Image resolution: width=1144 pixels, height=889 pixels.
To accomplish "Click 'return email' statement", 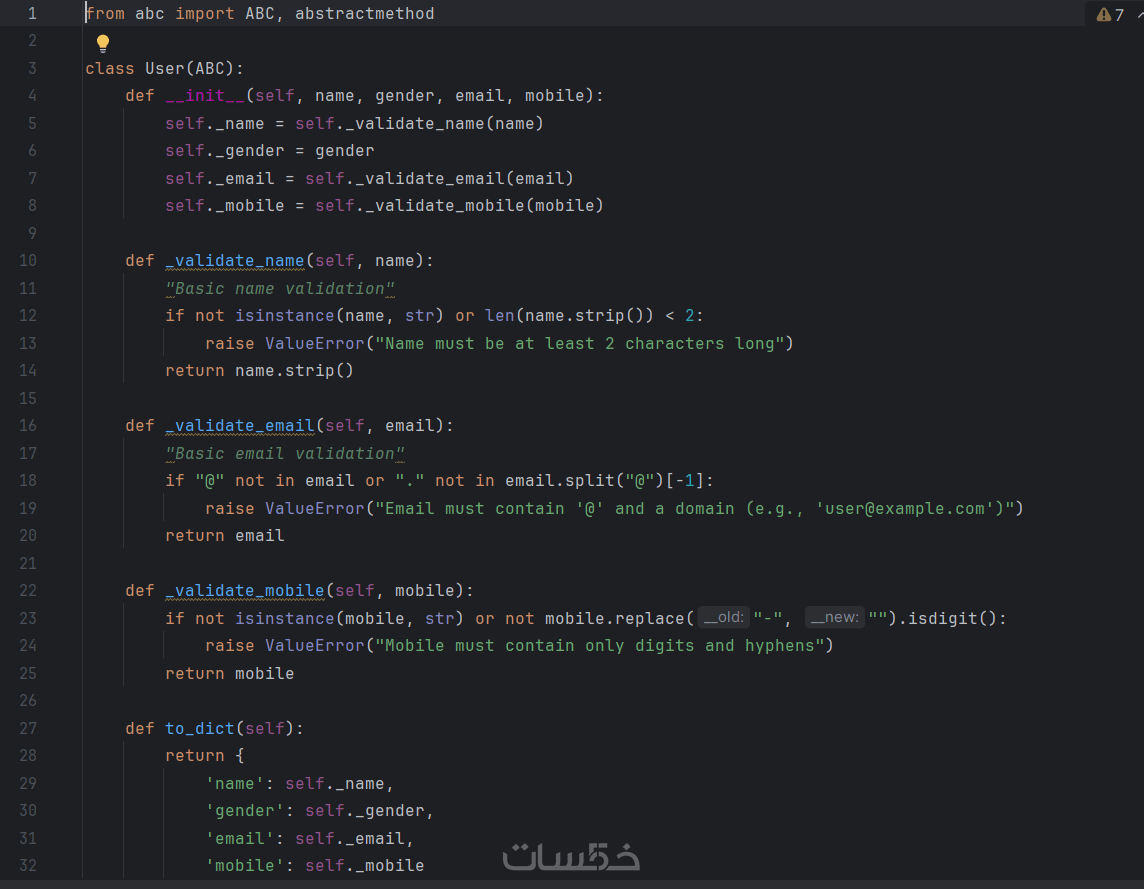I will (x=225, y=536).
